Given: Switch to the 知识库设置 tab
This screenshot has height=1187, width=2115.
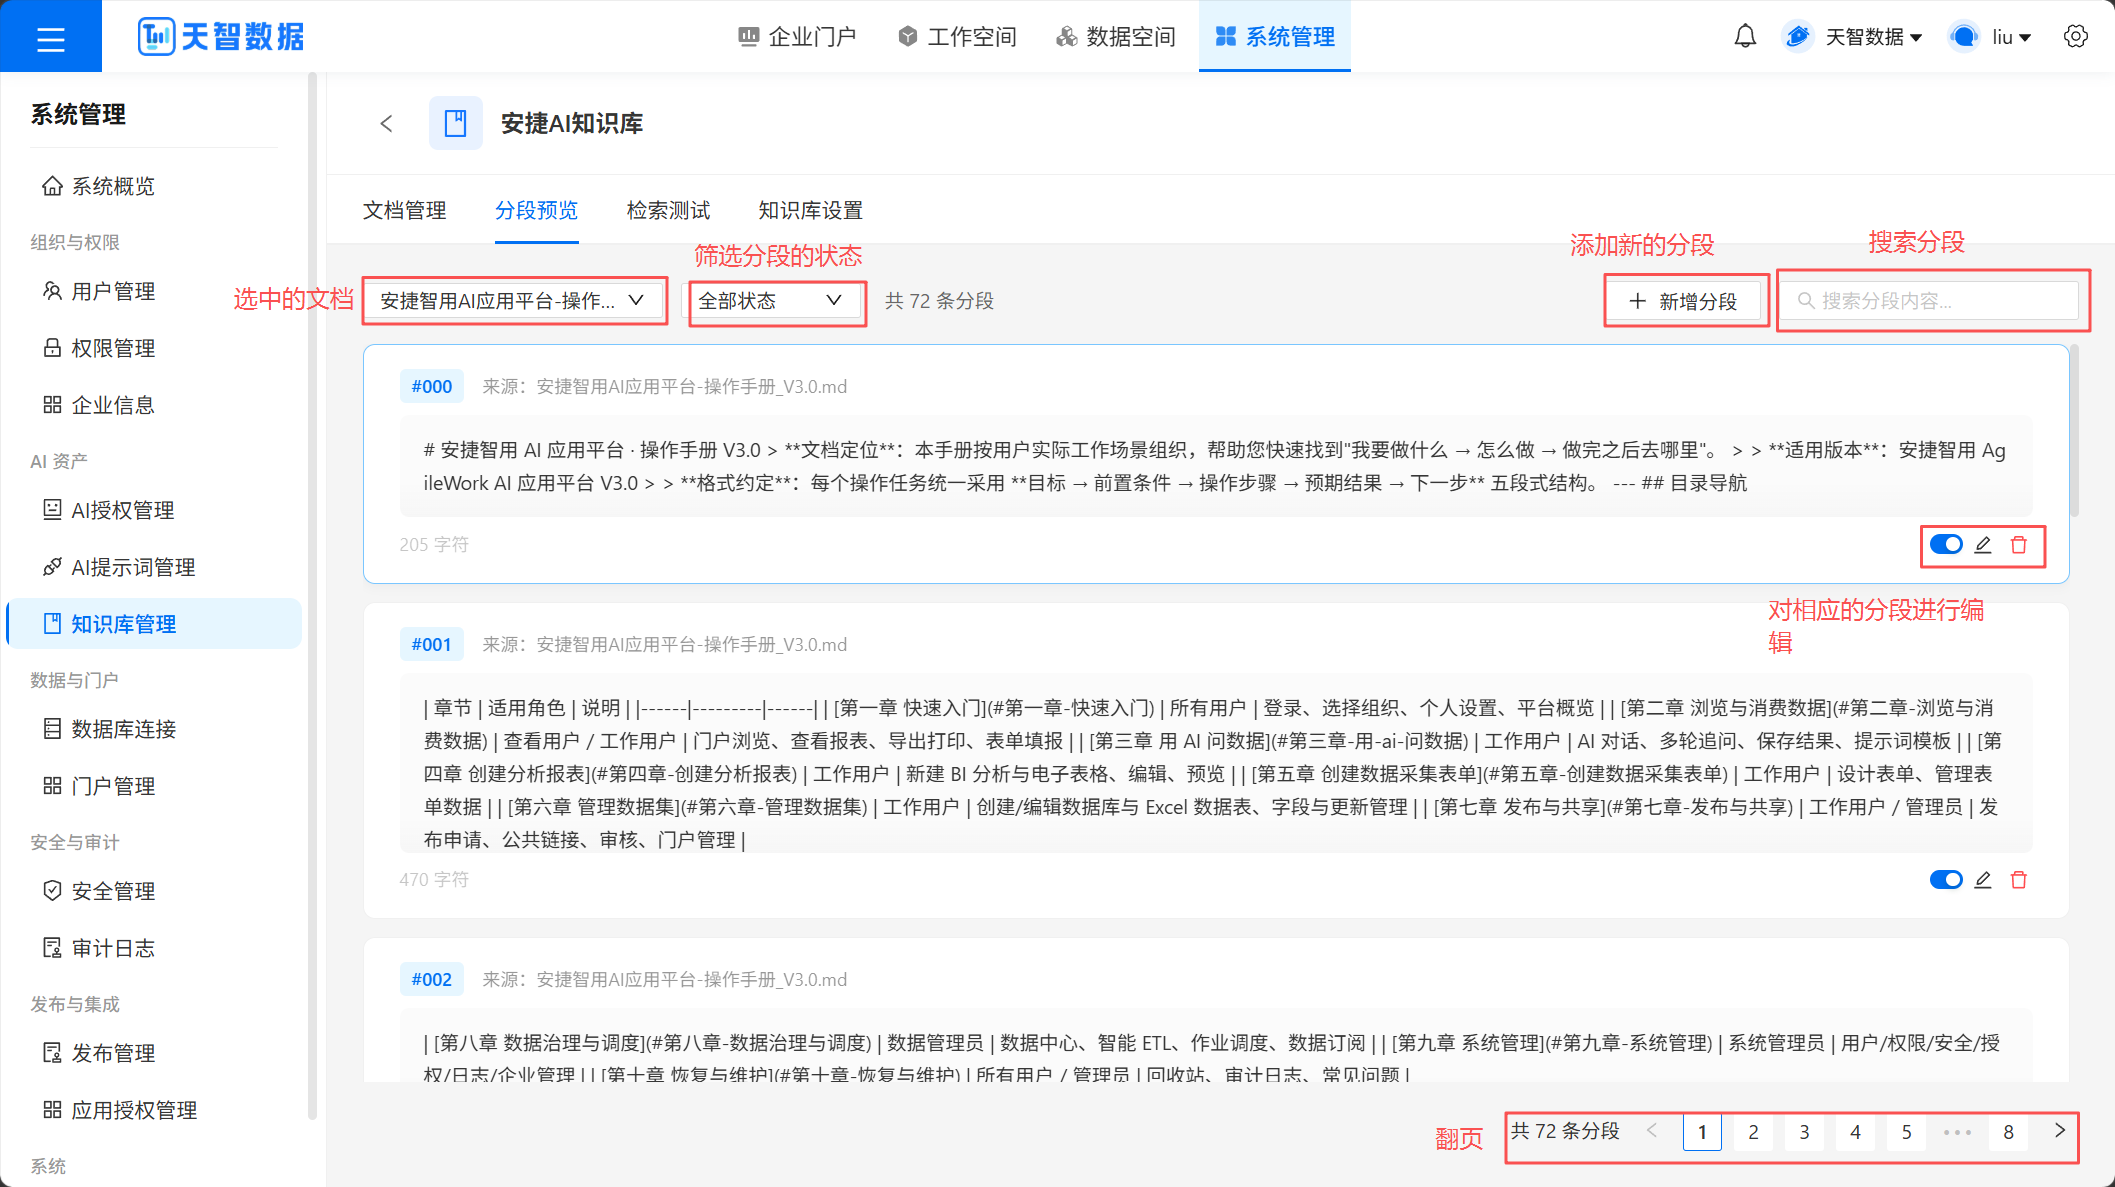Looking at the screenshot, I should click(x=811, y=211).
